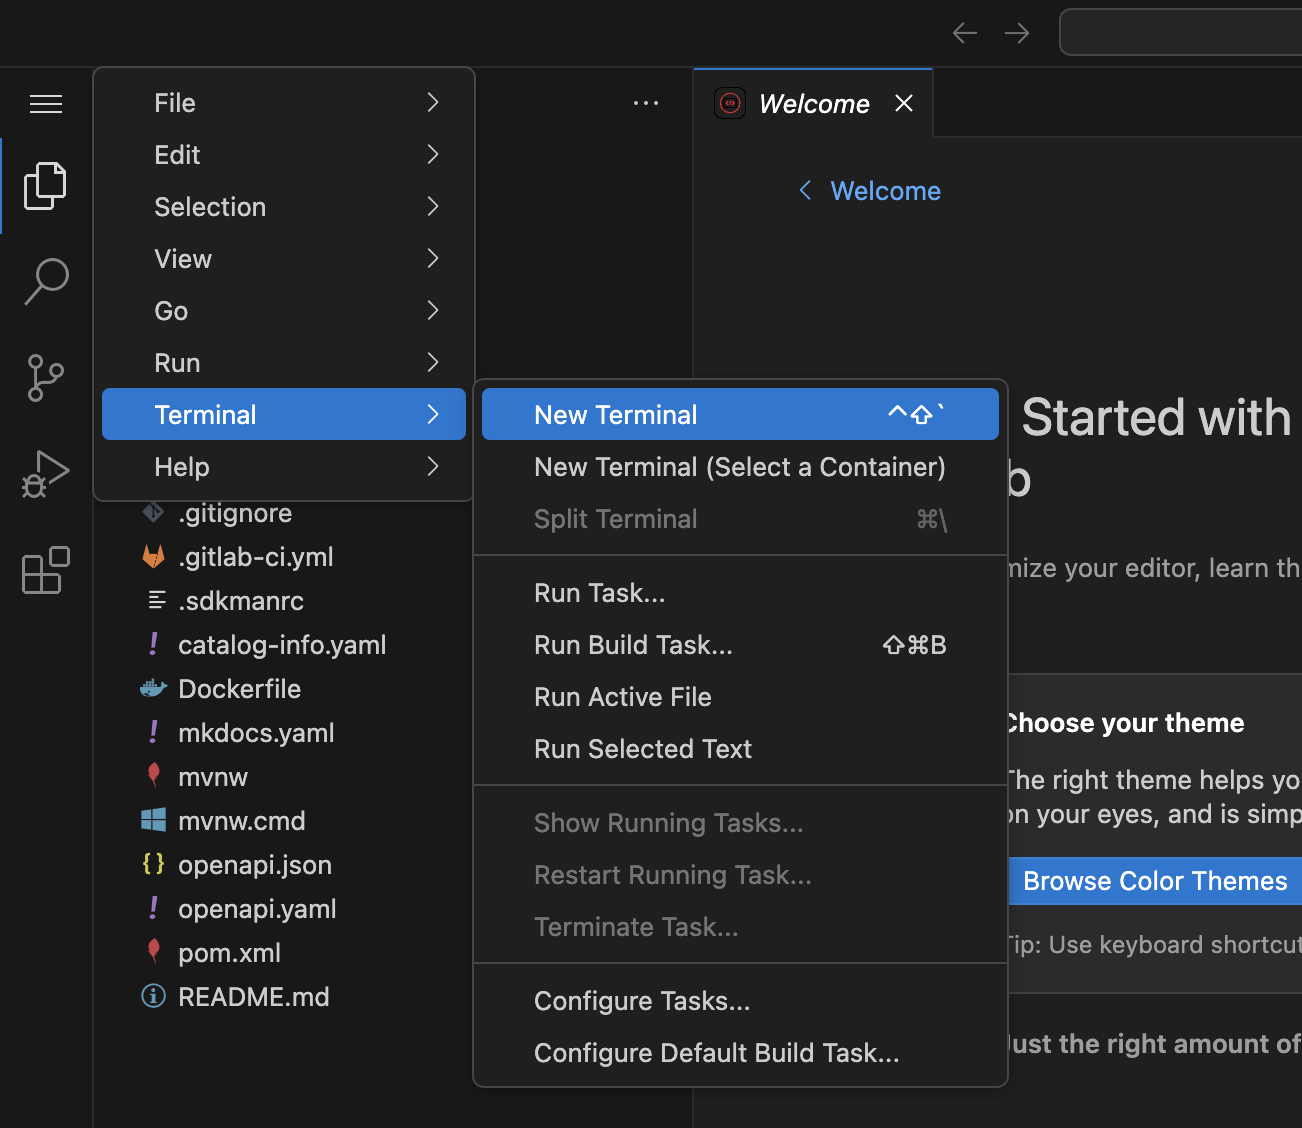Select Configure Tasks... menu entry
The width and height of the screenshot is (1302, 1128).
pyautogui.click(x=642, y=1001)
